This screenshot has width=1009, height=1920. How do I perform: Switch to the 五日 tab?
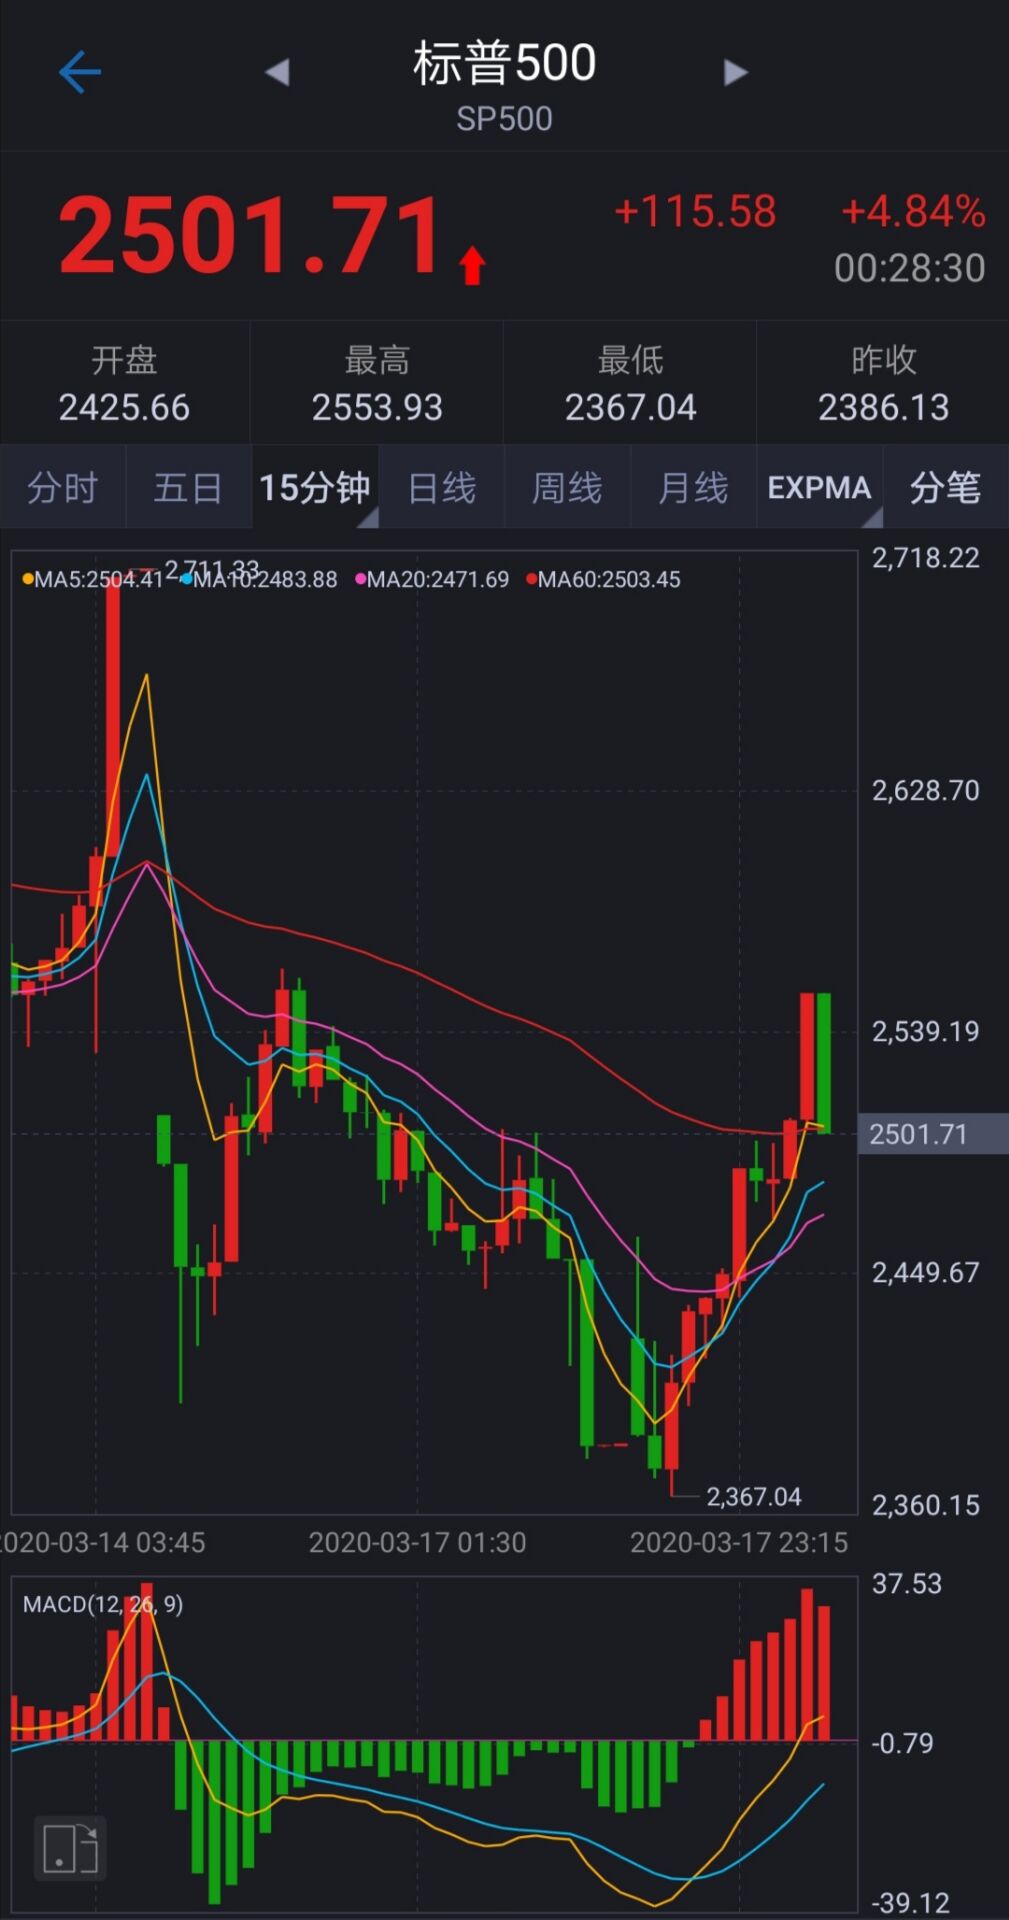coord(189,487)
